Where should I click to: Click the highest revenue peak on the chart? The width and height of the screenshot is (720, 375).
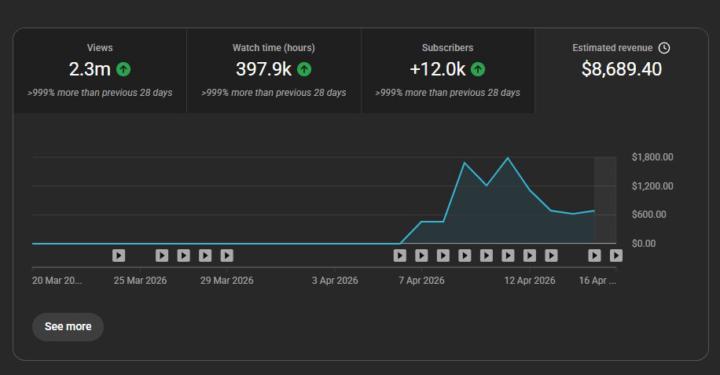(508, 158)
